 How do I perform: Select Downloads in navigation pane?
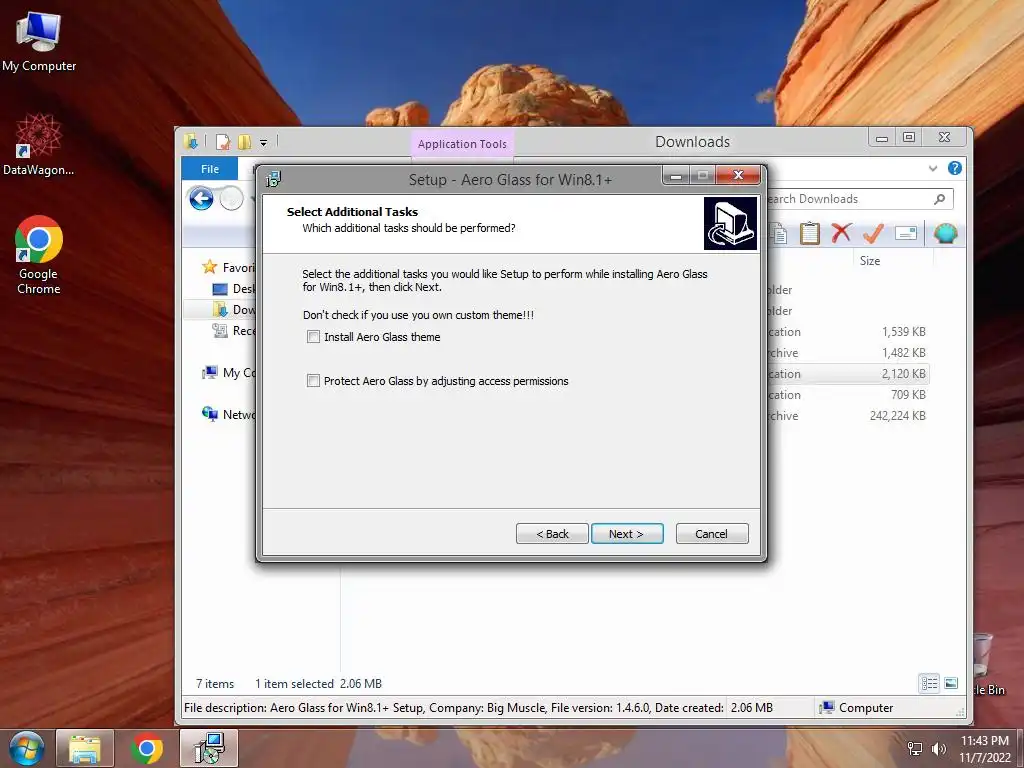pyautogui.click(x=234, y=310)
